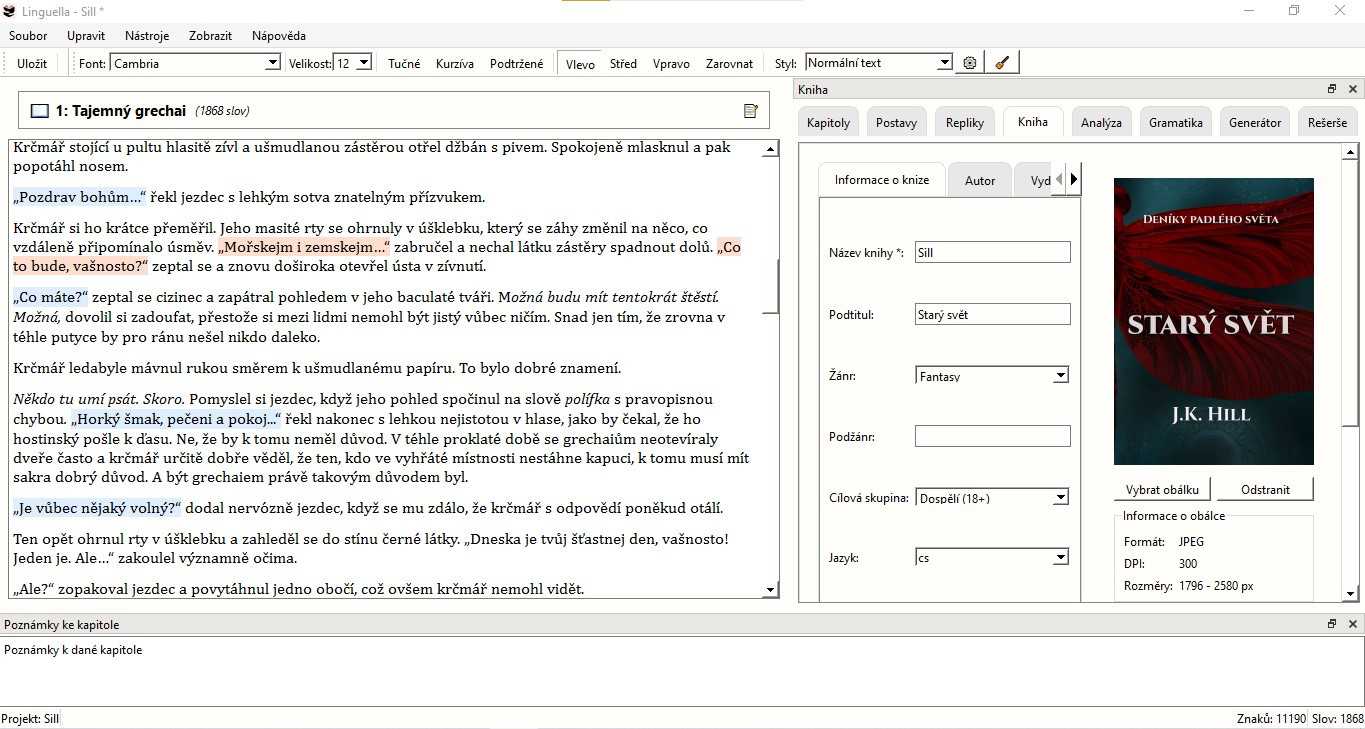1365x729 pixels.
Task: Close the Kniha panel
Action: [x=1352, y=89]
